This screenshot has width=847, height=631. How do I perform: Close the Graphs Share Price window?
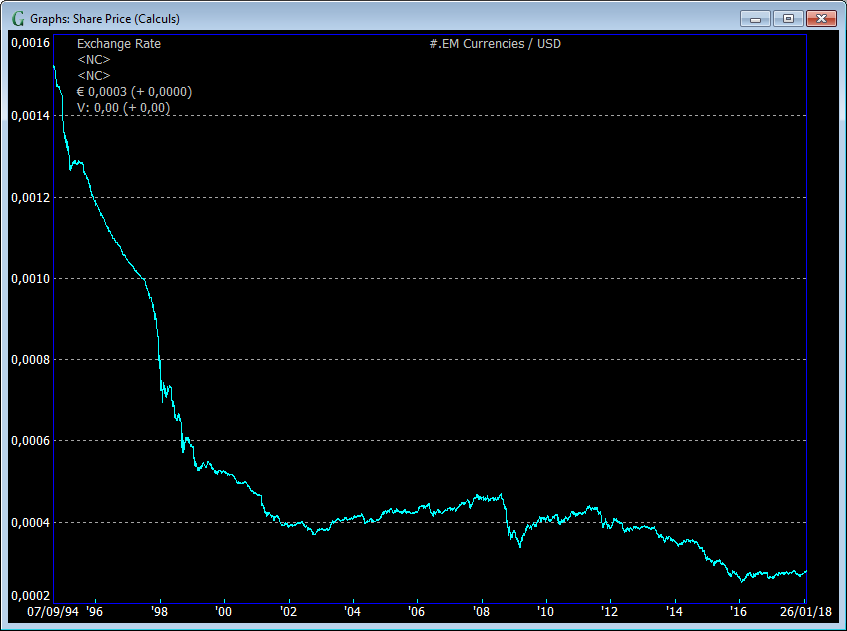(821, 19)
